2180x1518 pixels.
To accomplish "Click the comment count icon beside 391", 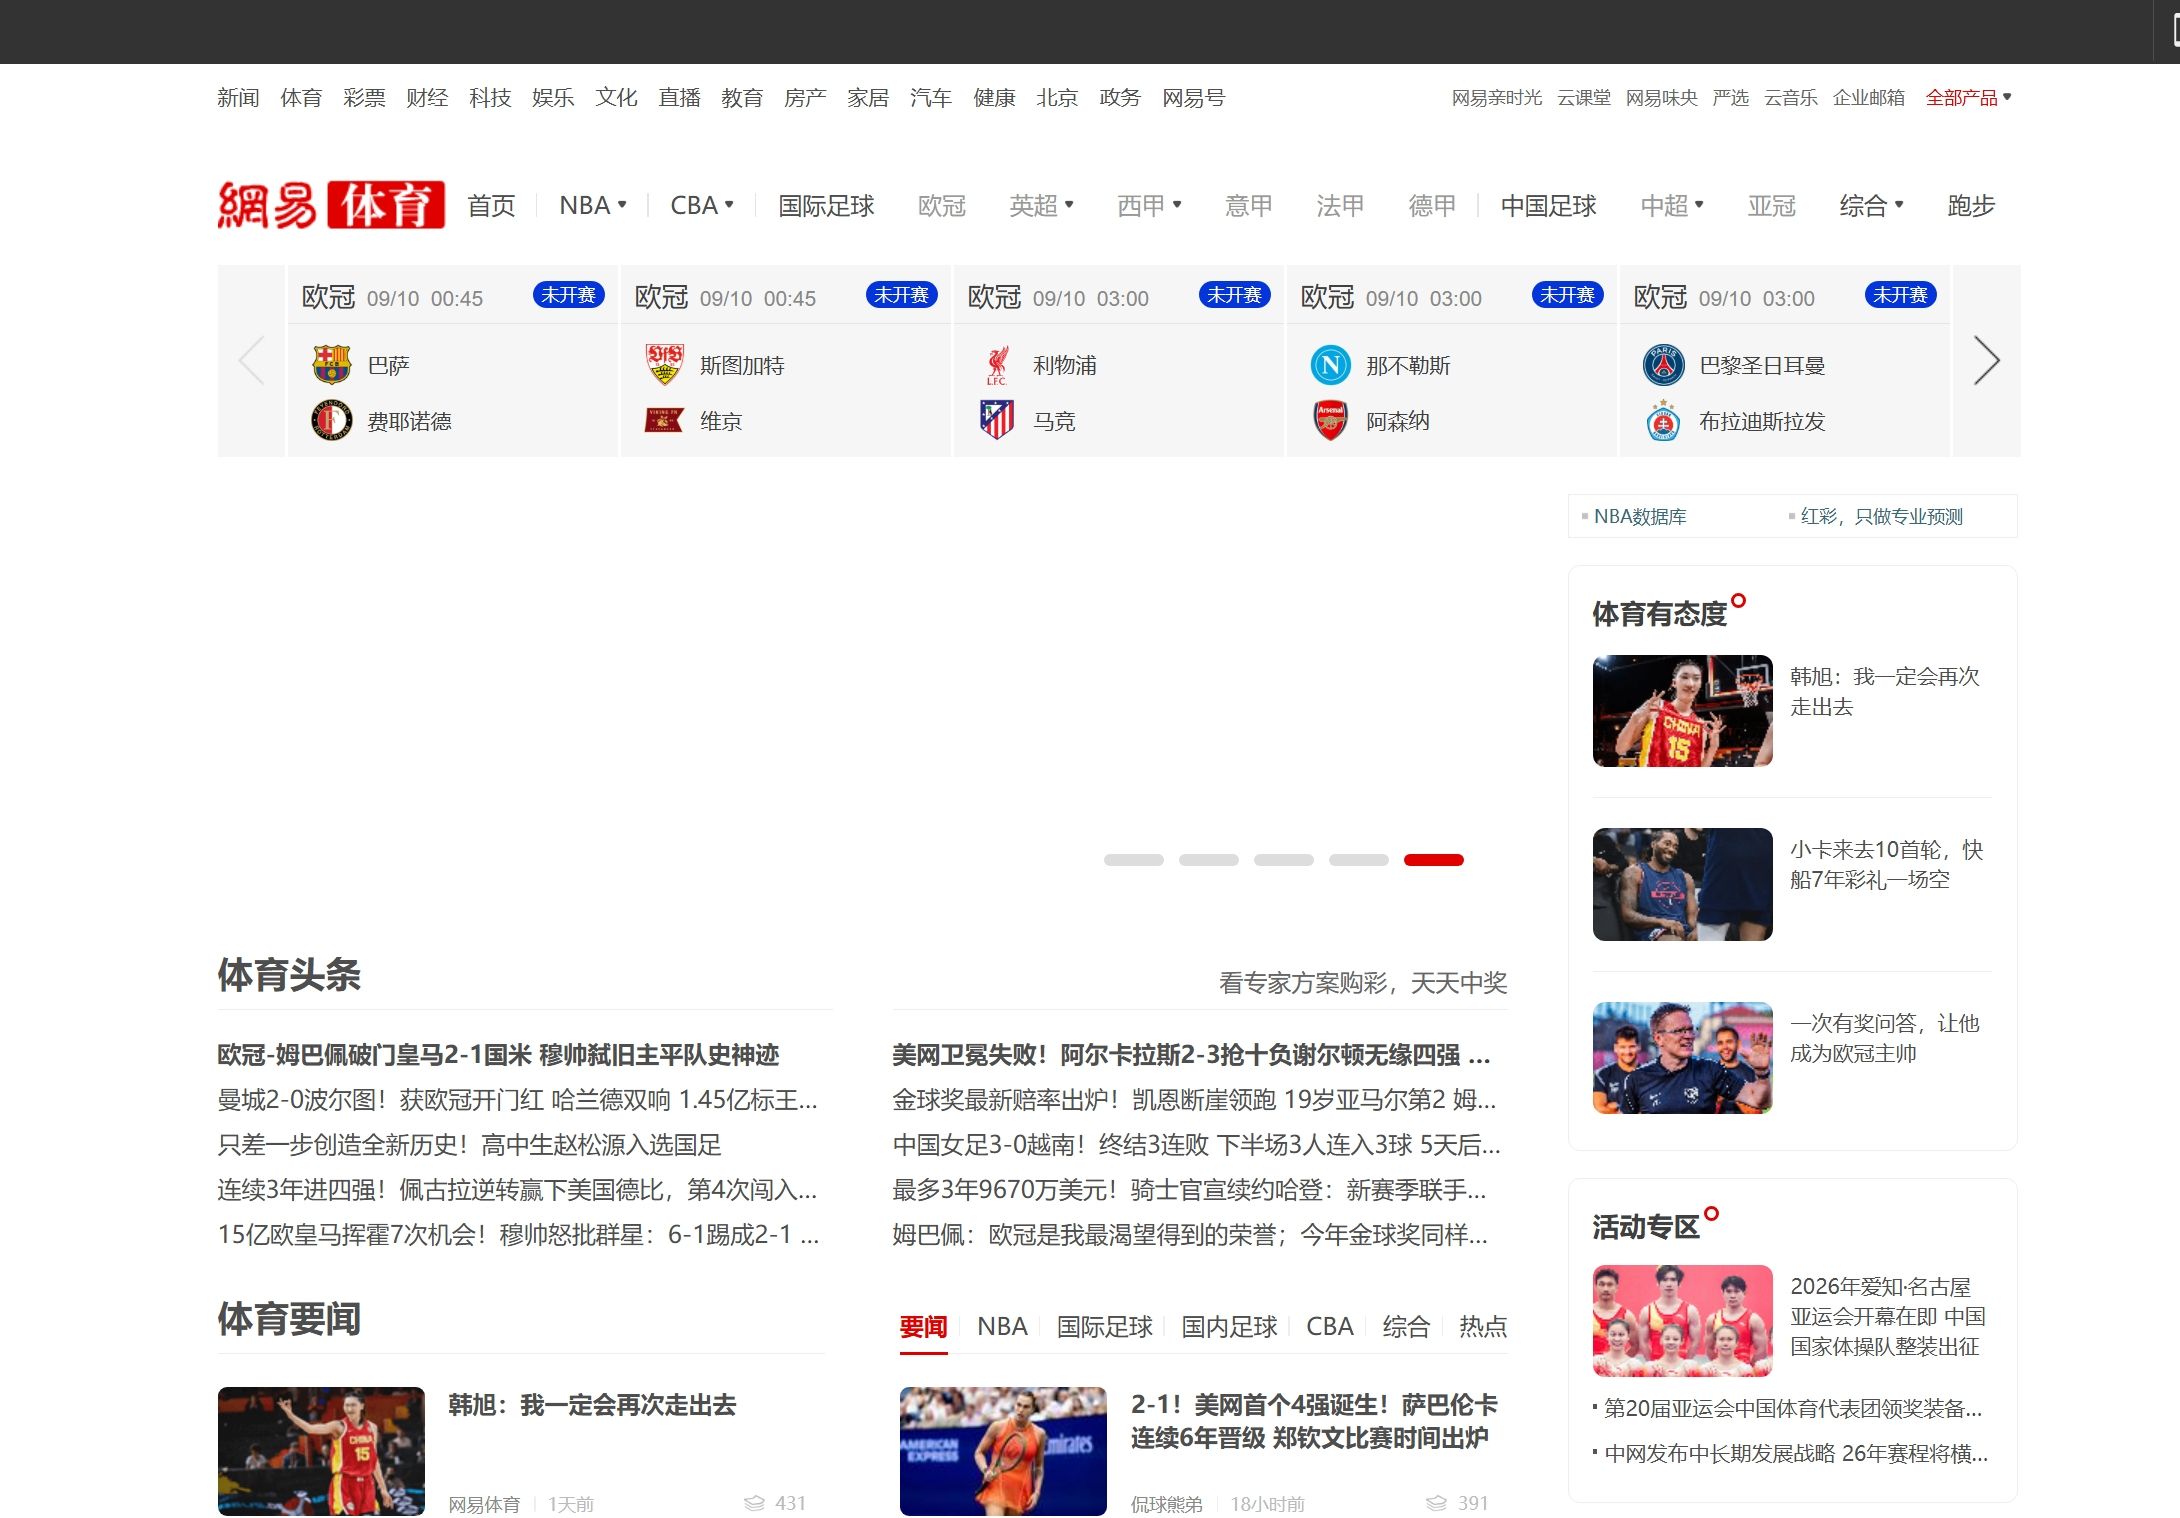I will coord(1436,1503).
